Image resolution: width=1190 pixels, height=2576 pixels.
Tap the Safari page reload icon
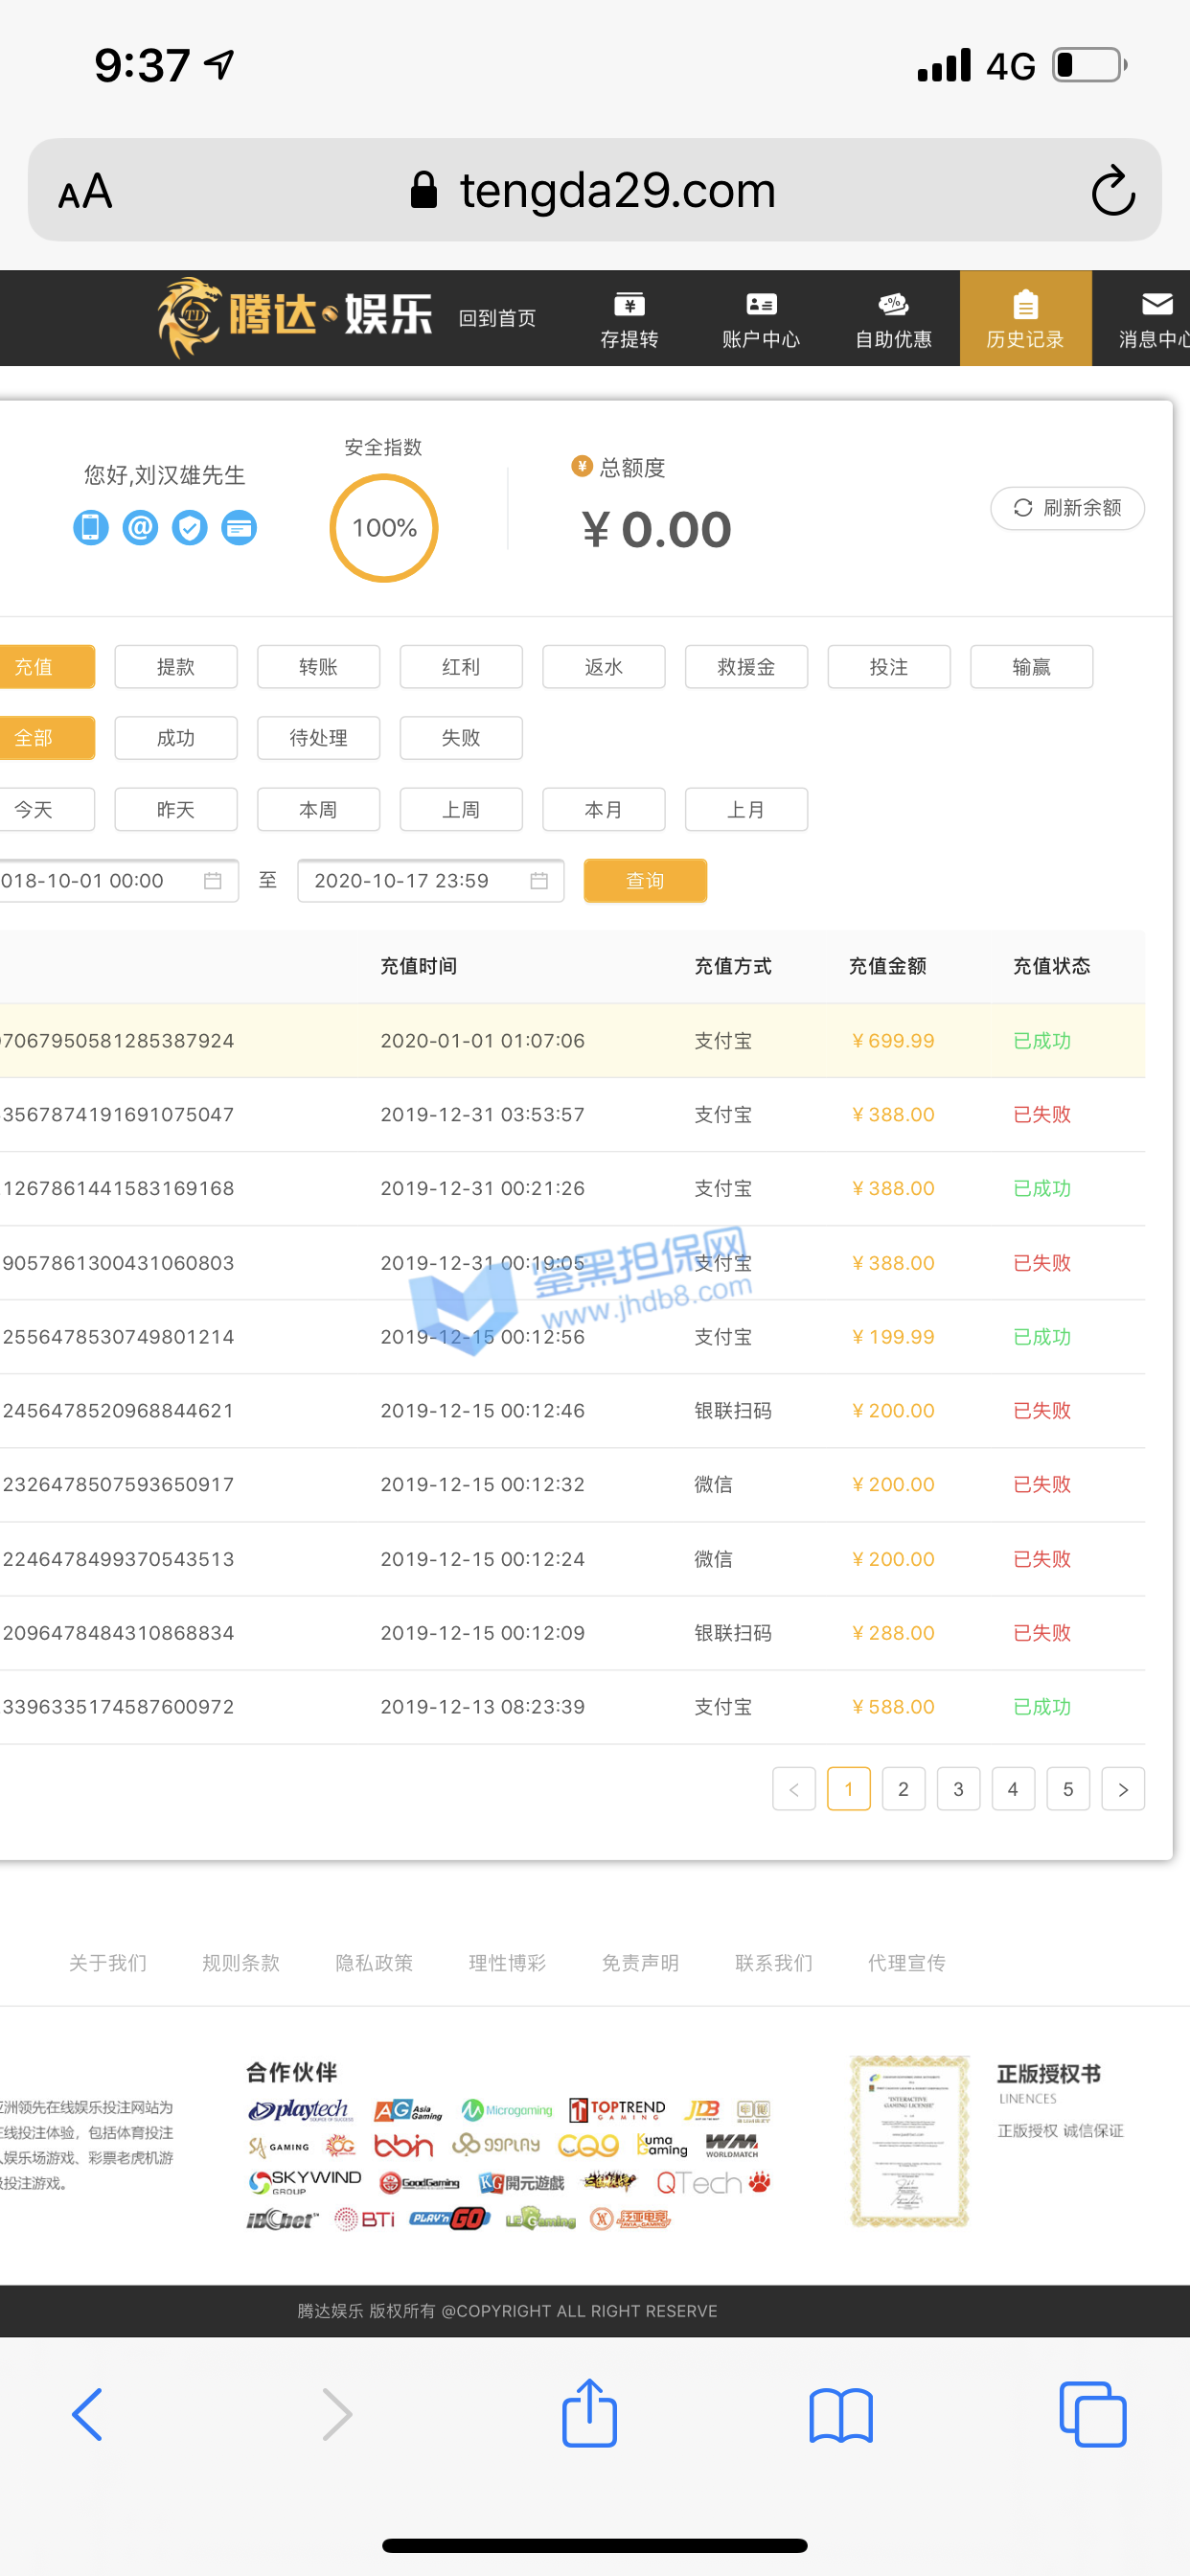point(1112,190)
